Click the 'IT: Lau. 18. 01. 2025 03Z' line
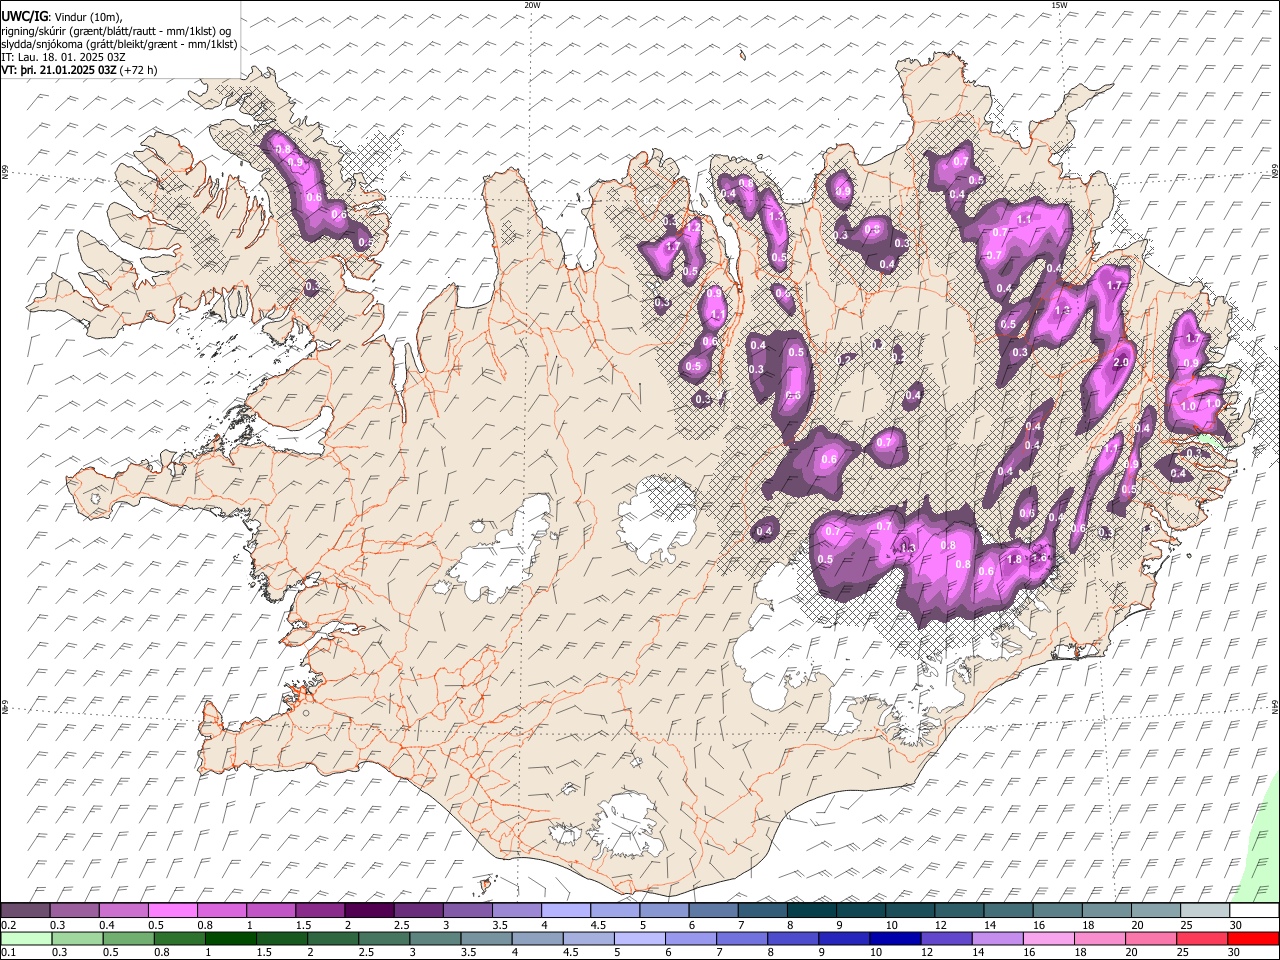The image size is (1280, 960). click(x=64, y=57)
